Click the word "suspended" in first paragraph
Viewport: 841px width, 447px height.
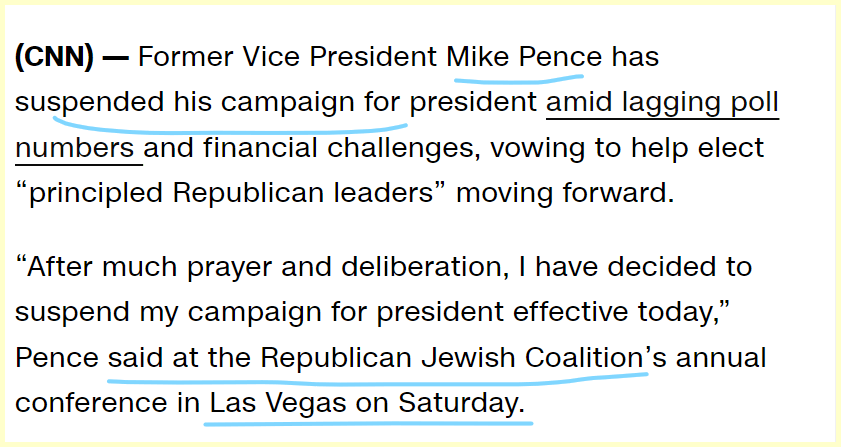coord(83,103)
